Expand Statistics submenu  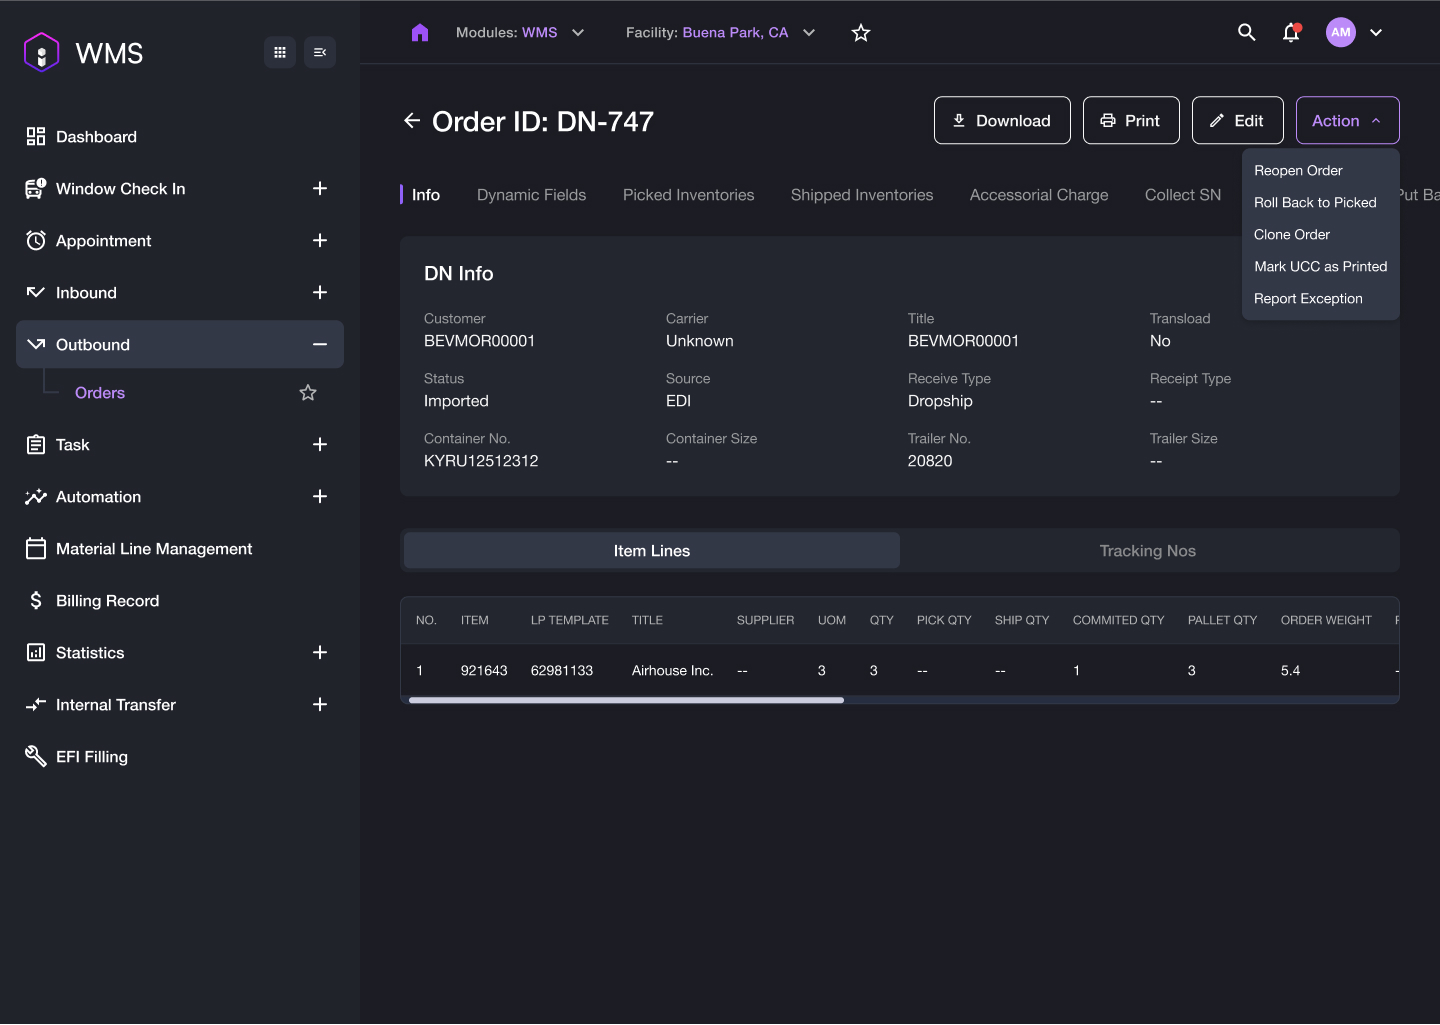pyautogui.click(x=320, y=652)
